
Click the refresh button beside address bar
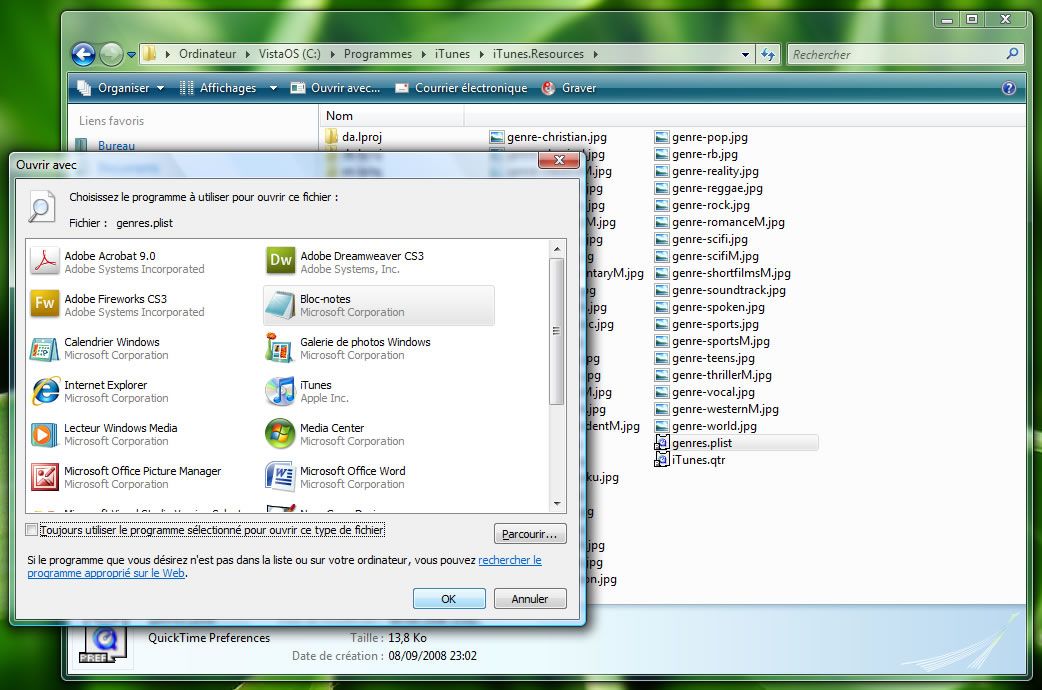(768, 55)
